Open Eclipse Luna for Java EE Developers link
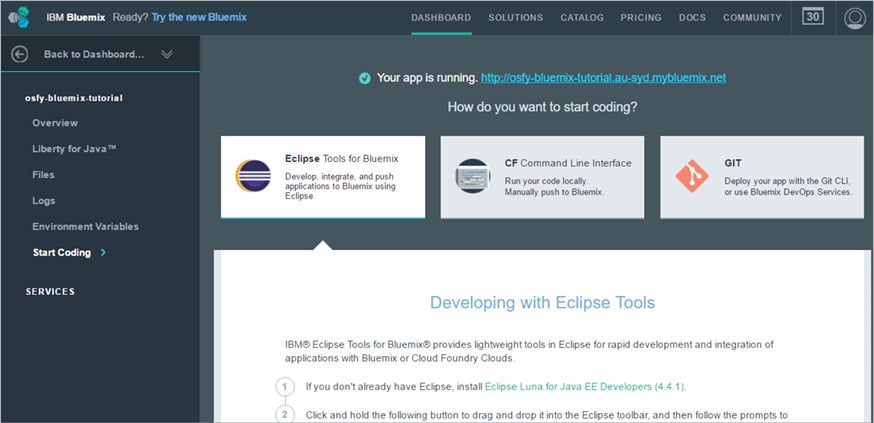874x423 pixels. click(585, 386)
